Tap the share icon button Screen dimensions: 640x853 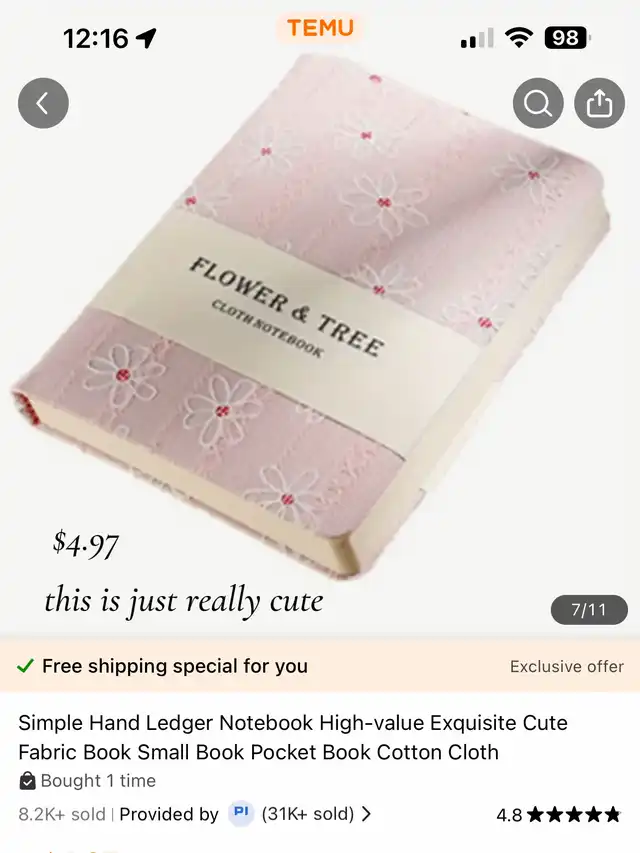599,103
